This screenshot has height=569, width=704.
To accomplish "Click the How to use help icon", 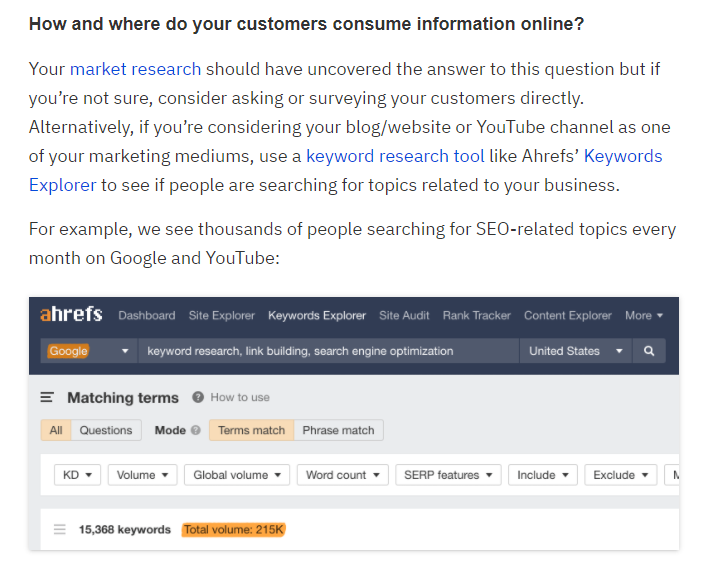I will (x=198, y=398).
